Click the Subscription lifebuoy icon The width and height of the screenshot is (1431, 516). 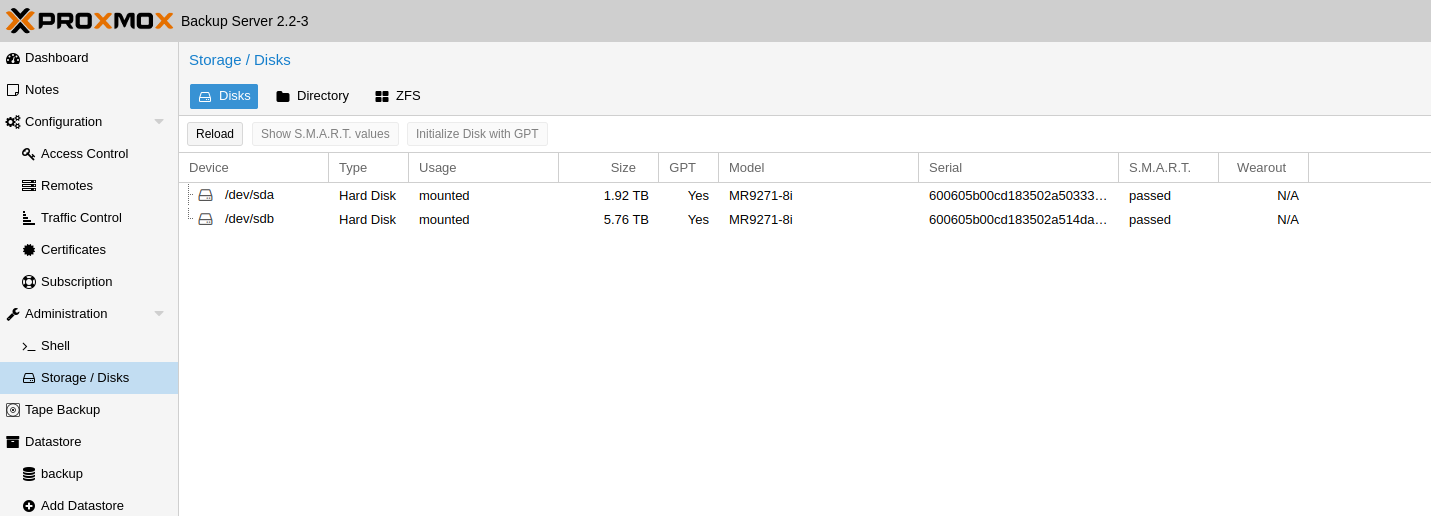(29, 282)
